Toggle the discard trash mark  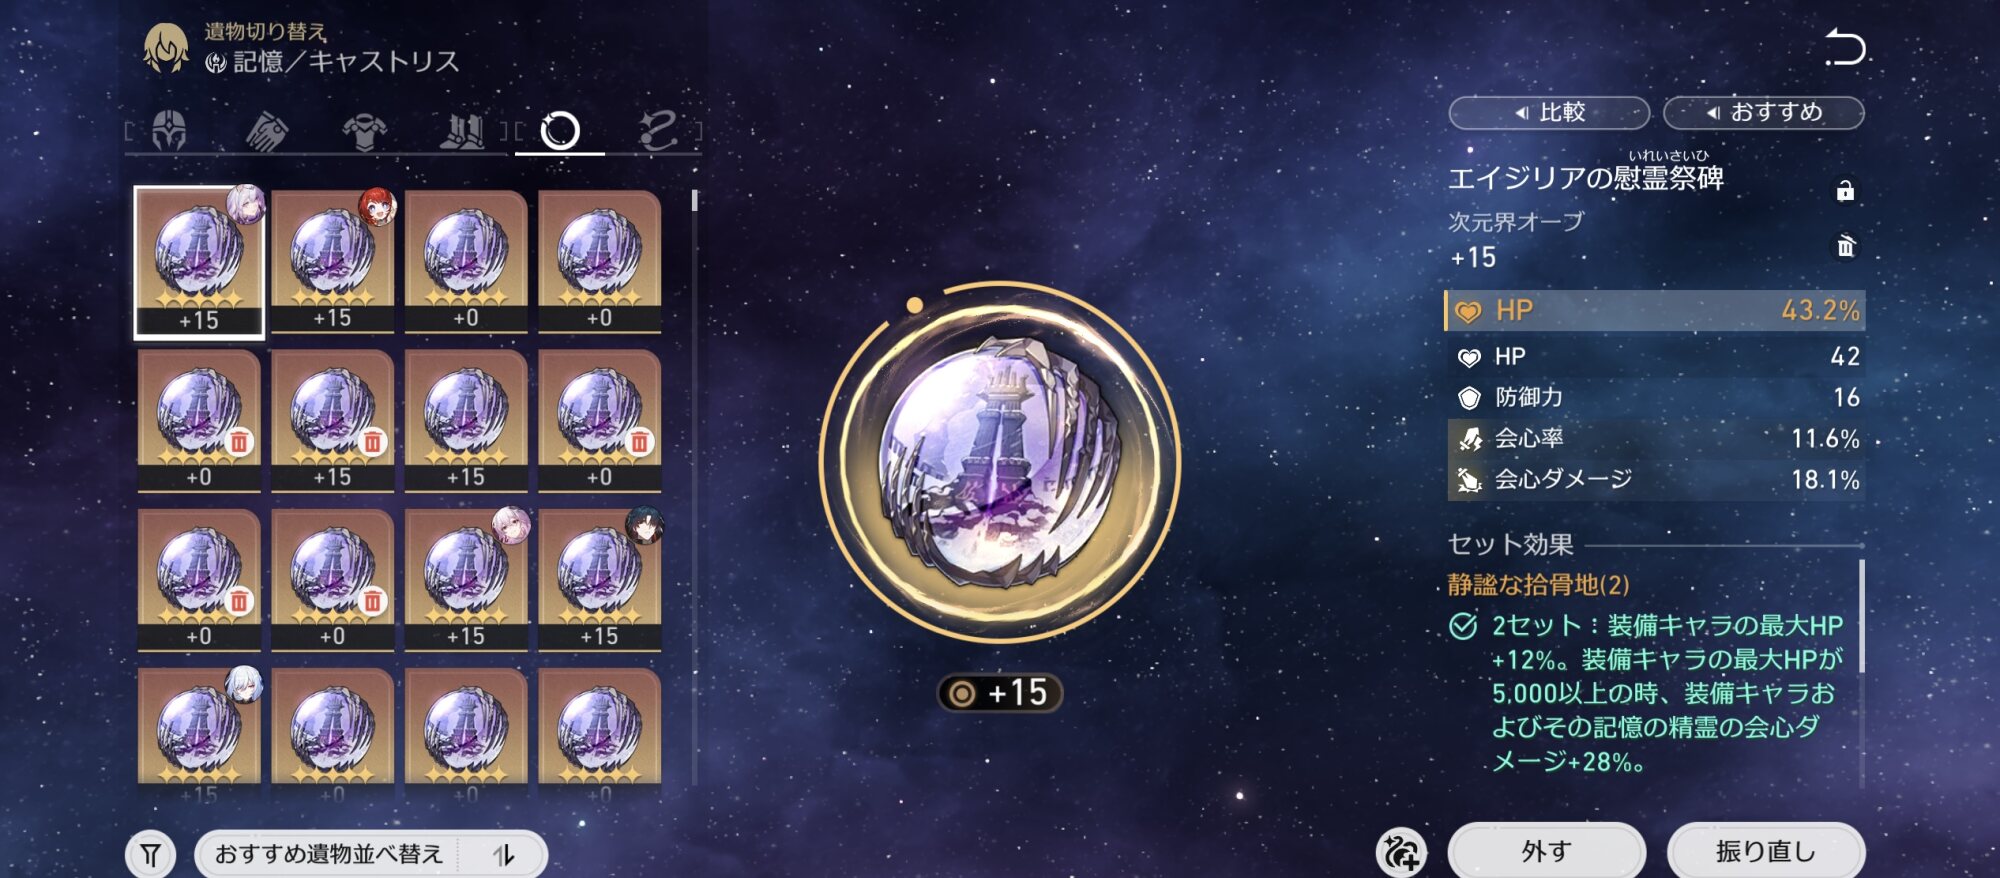pyautogui.click(x=1845, y=246)
